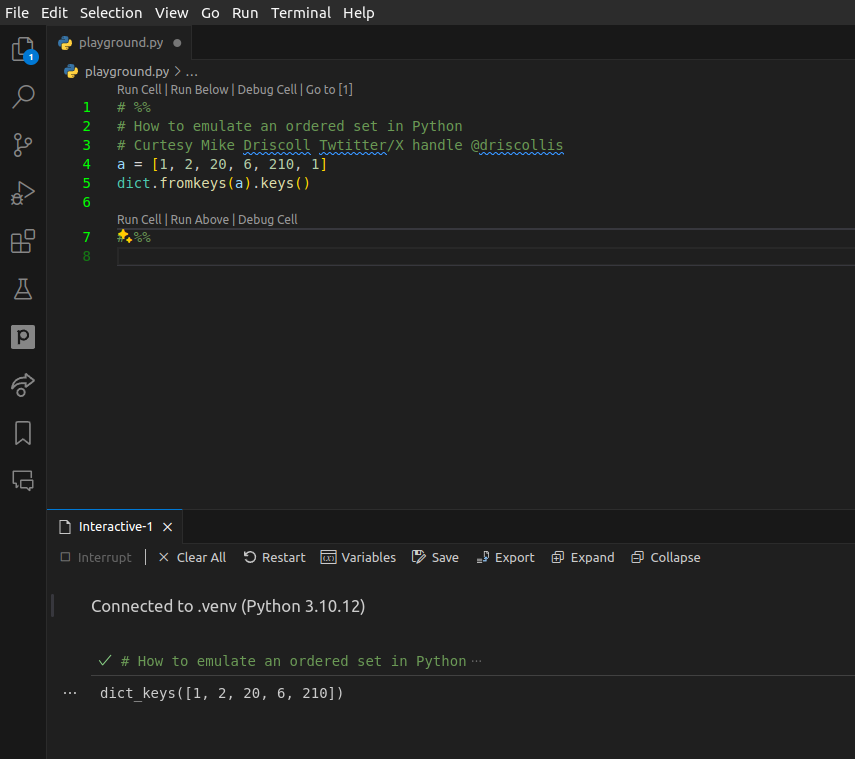Expand the breadcrumb ellipsis after playground.py

pos(190,72)
